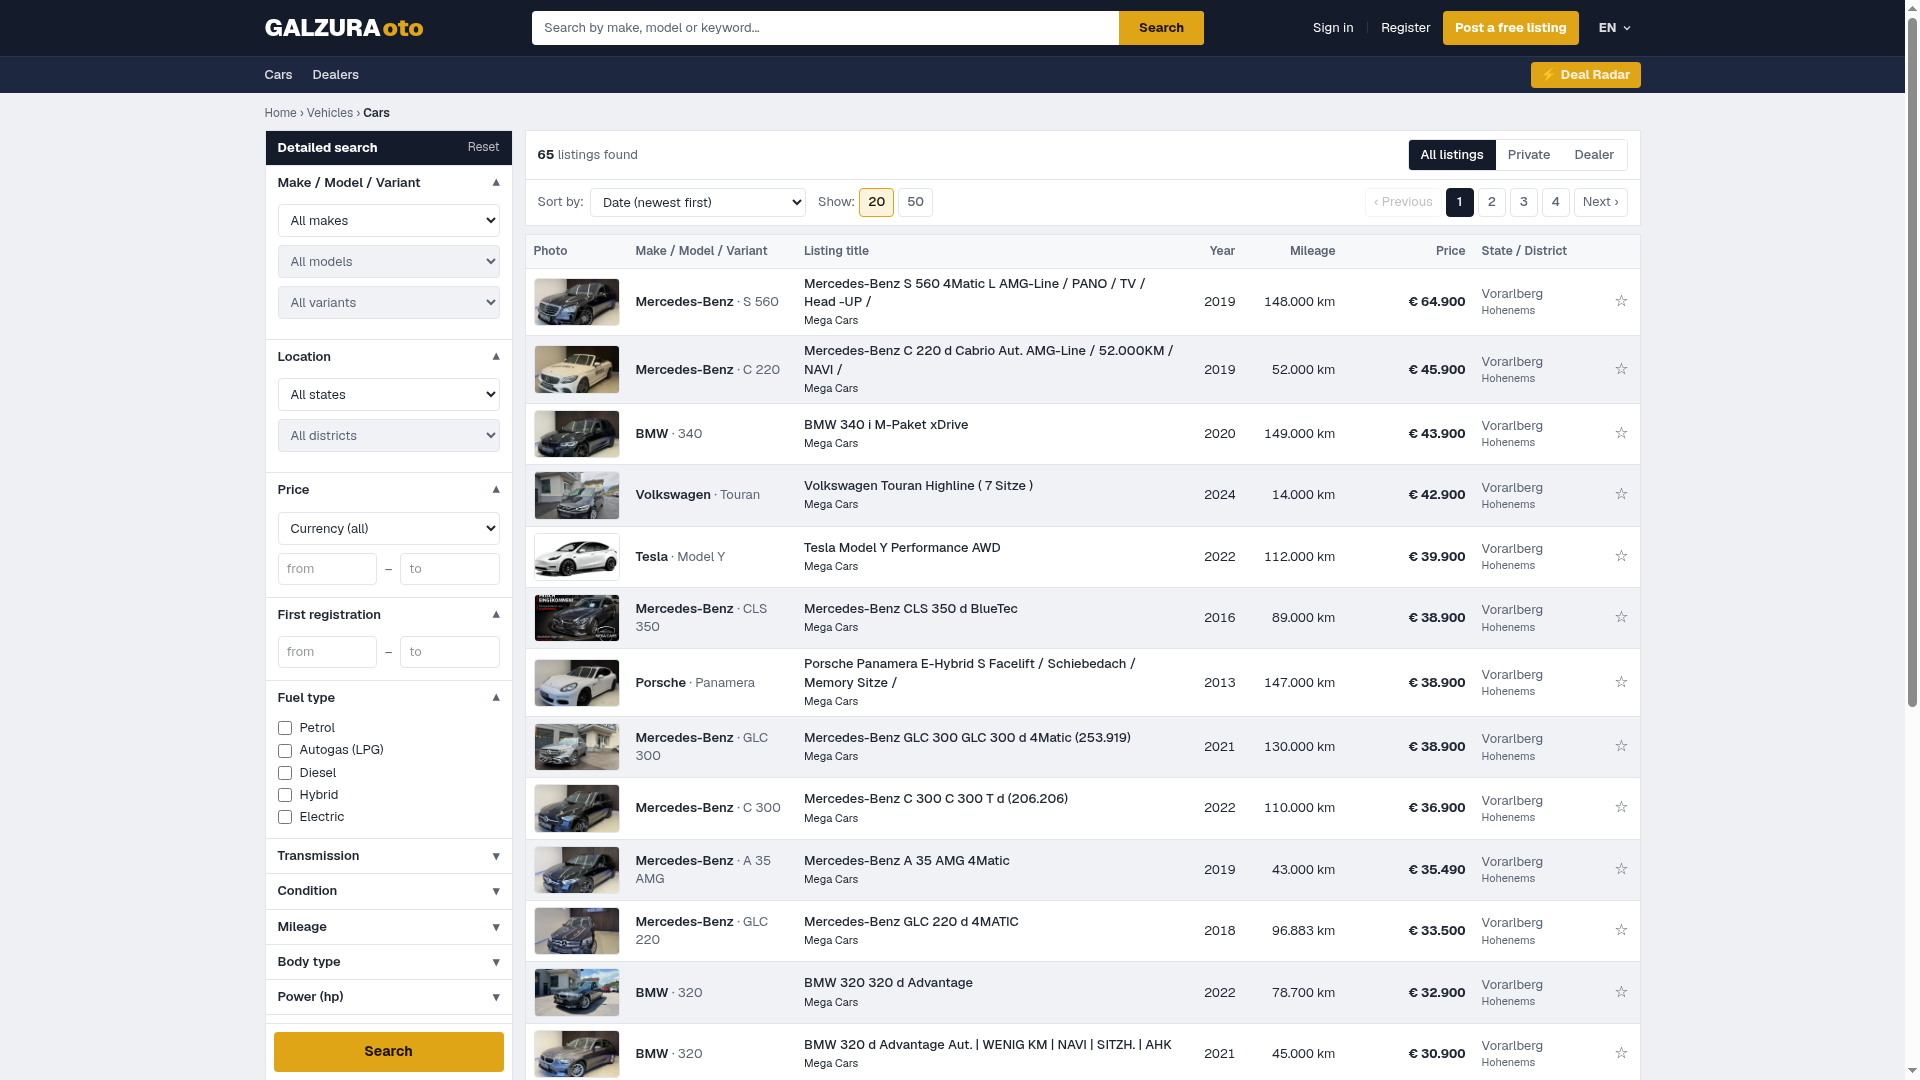The width and height of the screenshot is (1920, 1080).
Task: Enable the Diesel fuel filter
Action: click(x=285, y=773)
